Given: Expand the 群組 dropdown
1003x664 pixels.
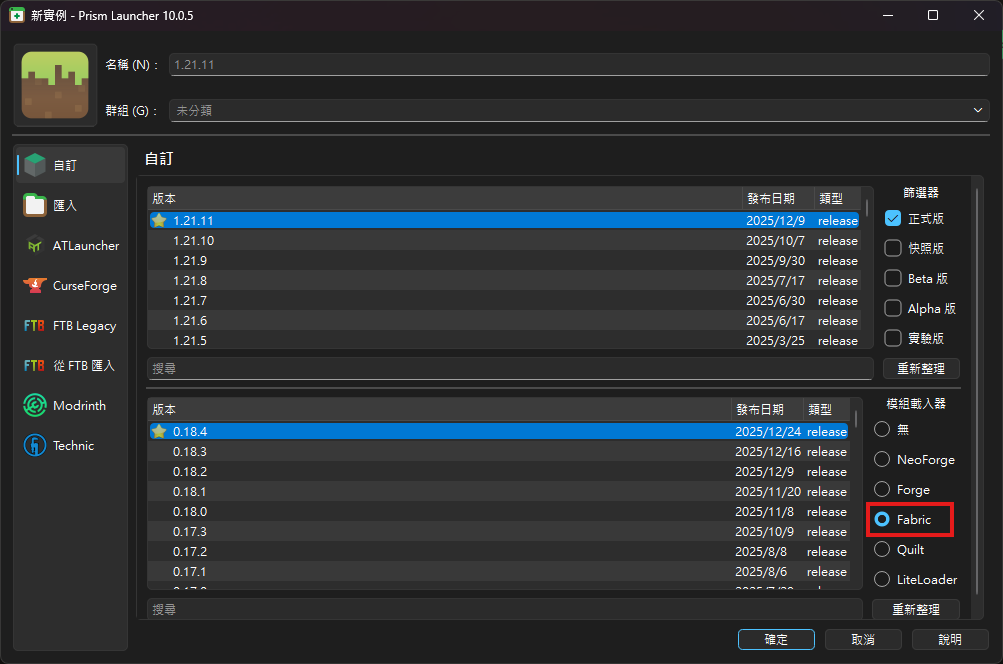Looking at the screenshot, I should click(979, 111).
